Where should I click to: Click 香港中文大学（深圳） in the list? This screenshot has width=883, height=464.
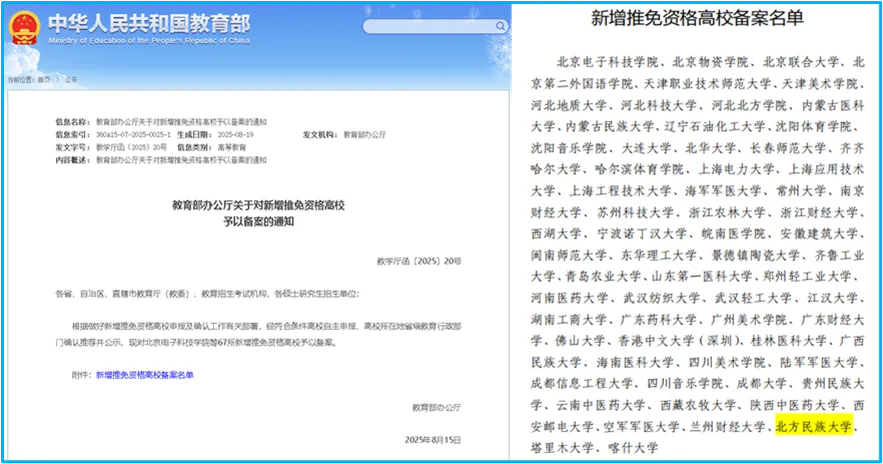[x=681, y=341]
